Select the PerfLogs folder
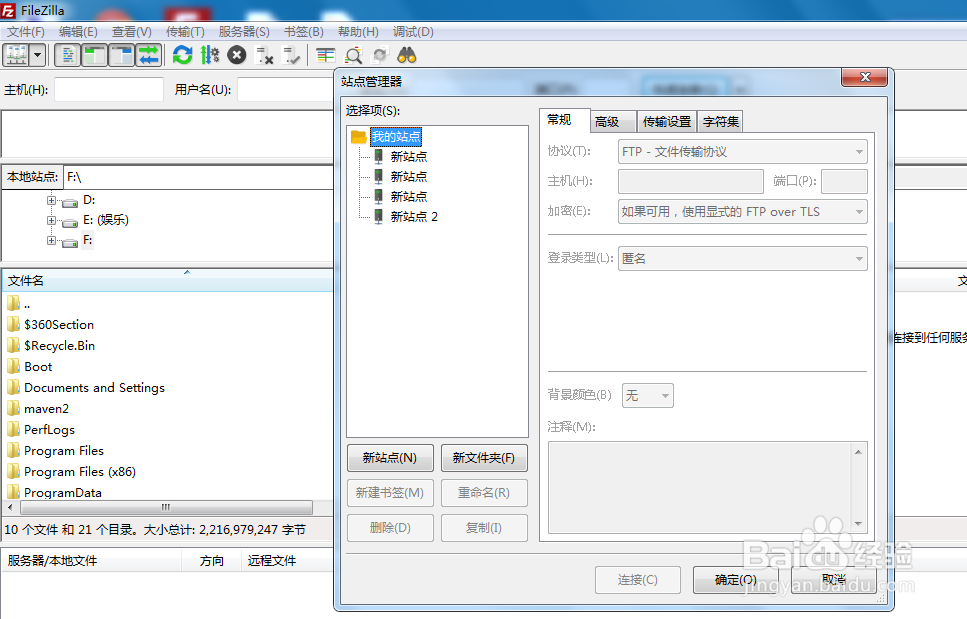967x619 pixels. (x=49, y=430)
